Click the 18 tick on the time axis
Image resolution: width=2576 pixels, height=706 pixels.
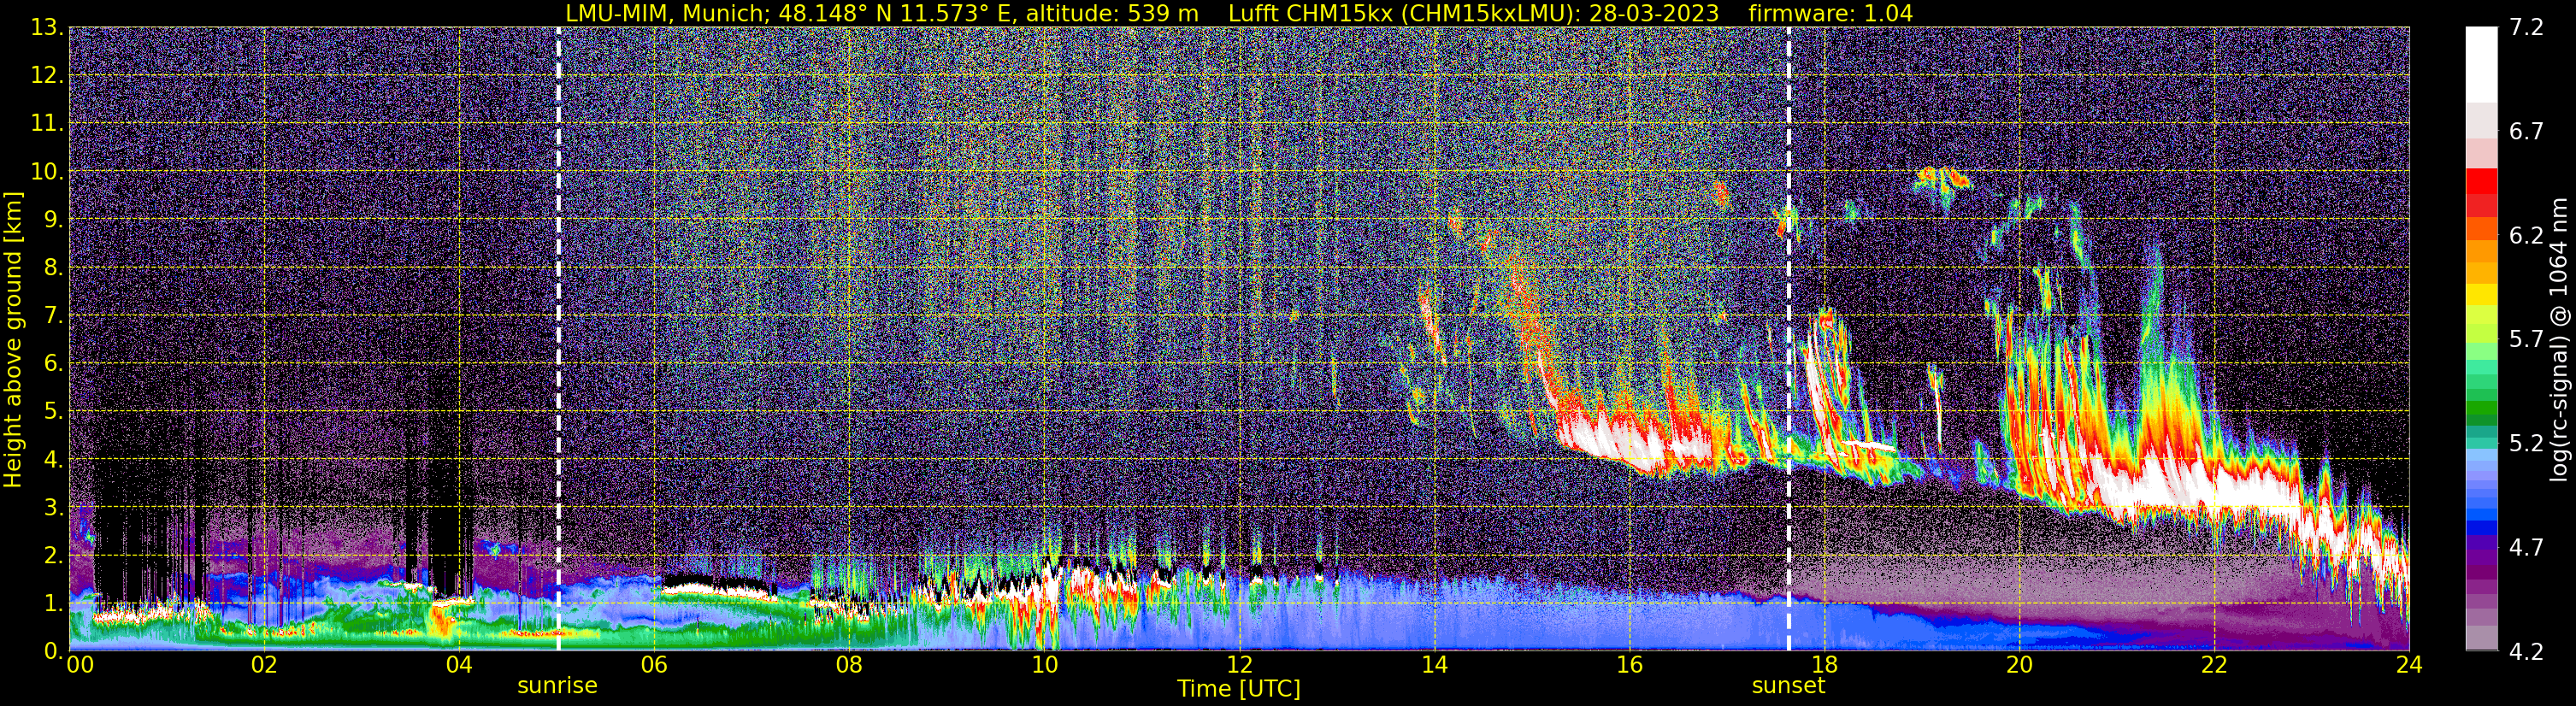pyautogui.click(x=1824, y=666)
